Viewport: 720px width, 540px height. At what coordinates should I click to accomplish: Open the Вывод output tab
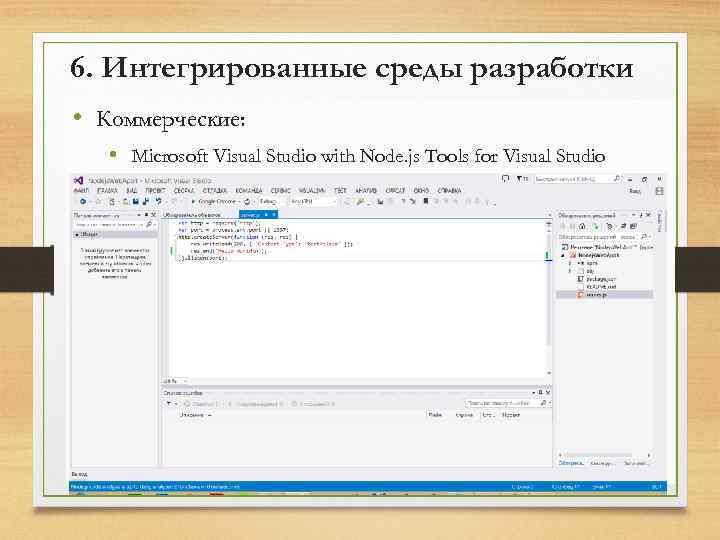79,474
